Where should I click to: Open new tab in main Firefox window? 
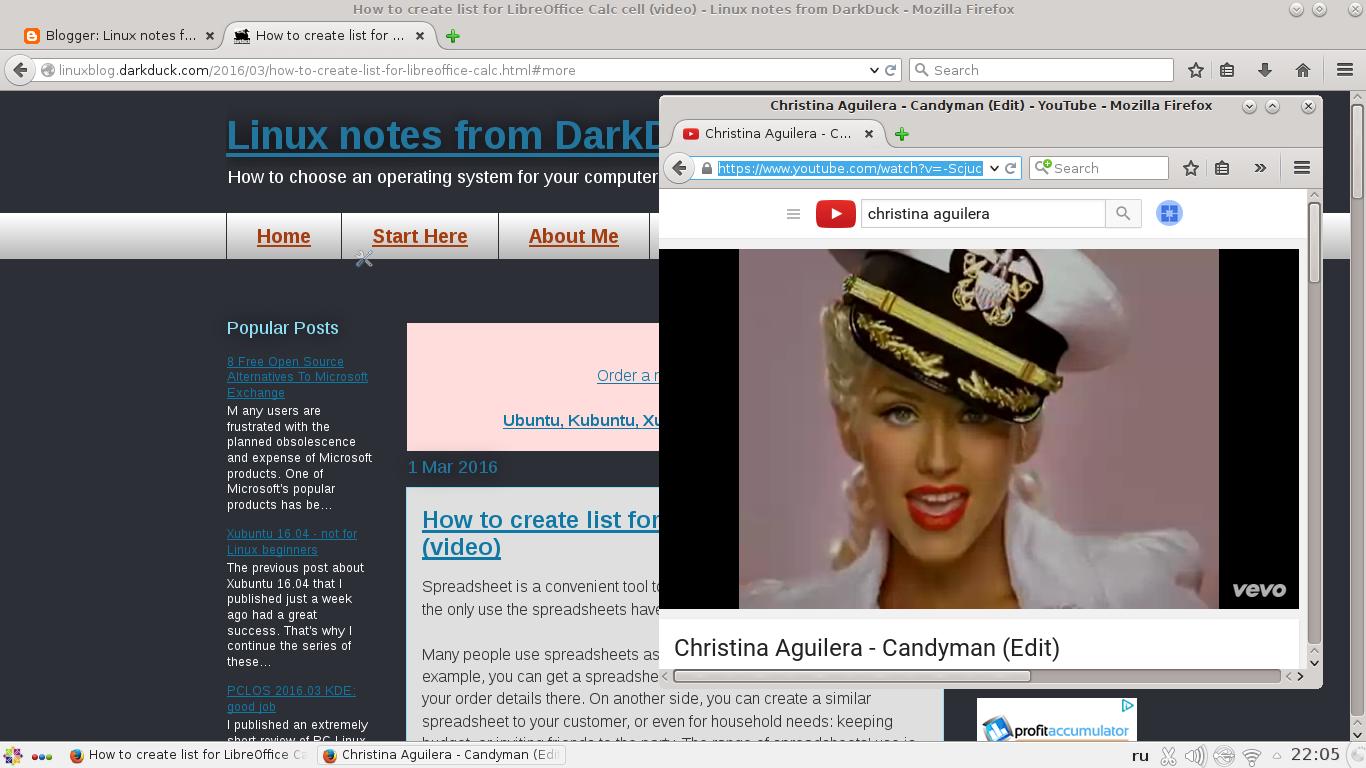pos(452,36)
